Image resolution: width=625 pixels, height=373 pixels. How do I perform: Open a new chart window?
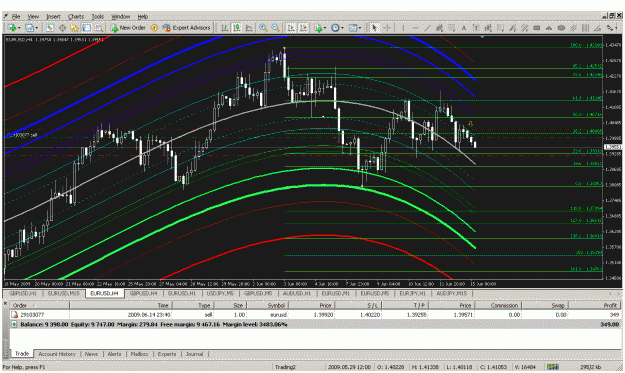[12, 27]
